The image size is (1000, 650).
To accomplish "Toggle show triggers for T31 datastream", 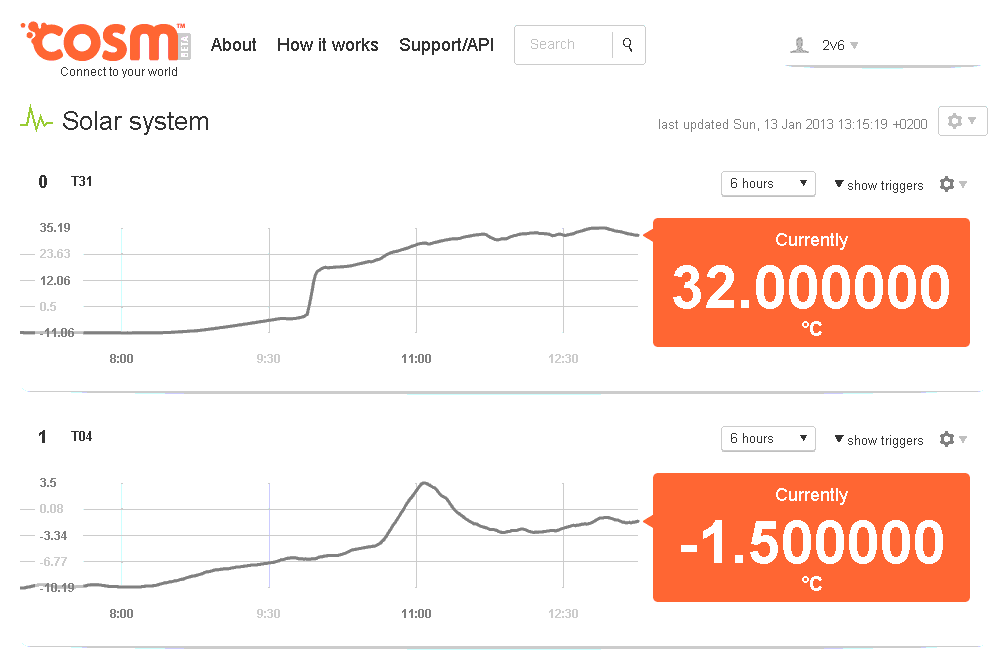I will coord(878,185).
